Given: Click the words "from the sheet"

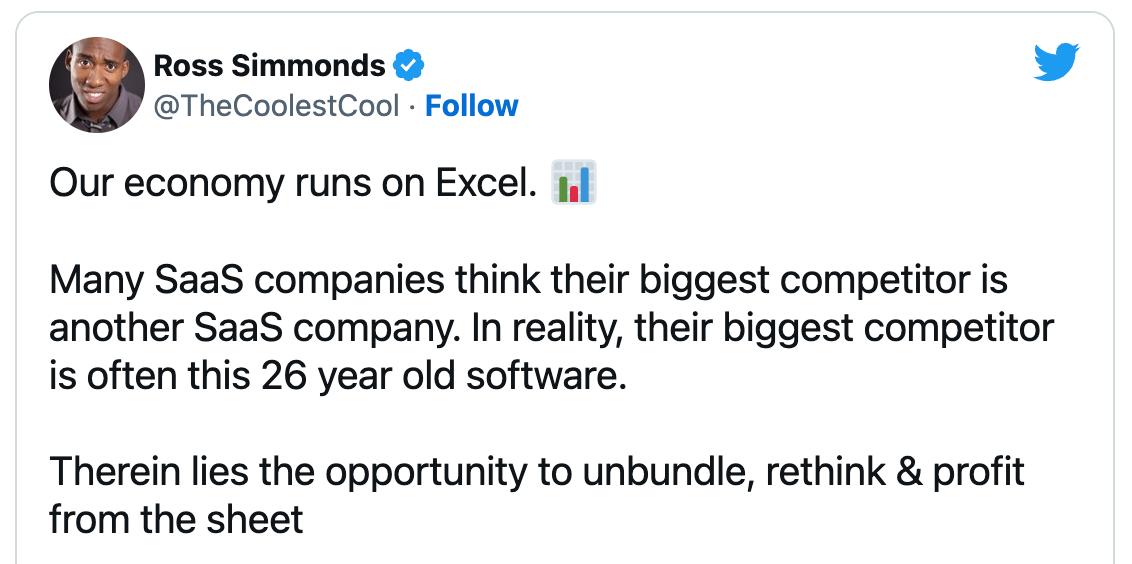Looking at the screenshot, I should point(176,520).
